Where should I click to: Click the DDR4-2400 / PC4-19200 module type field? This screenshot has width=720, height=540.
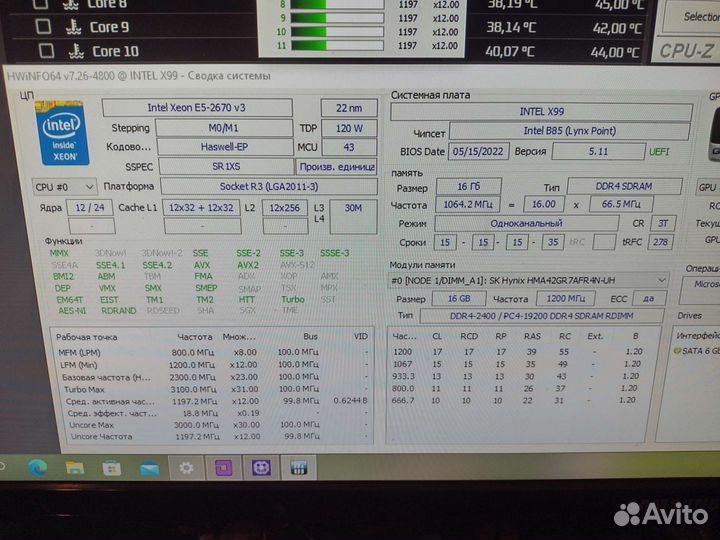[541, 316]
